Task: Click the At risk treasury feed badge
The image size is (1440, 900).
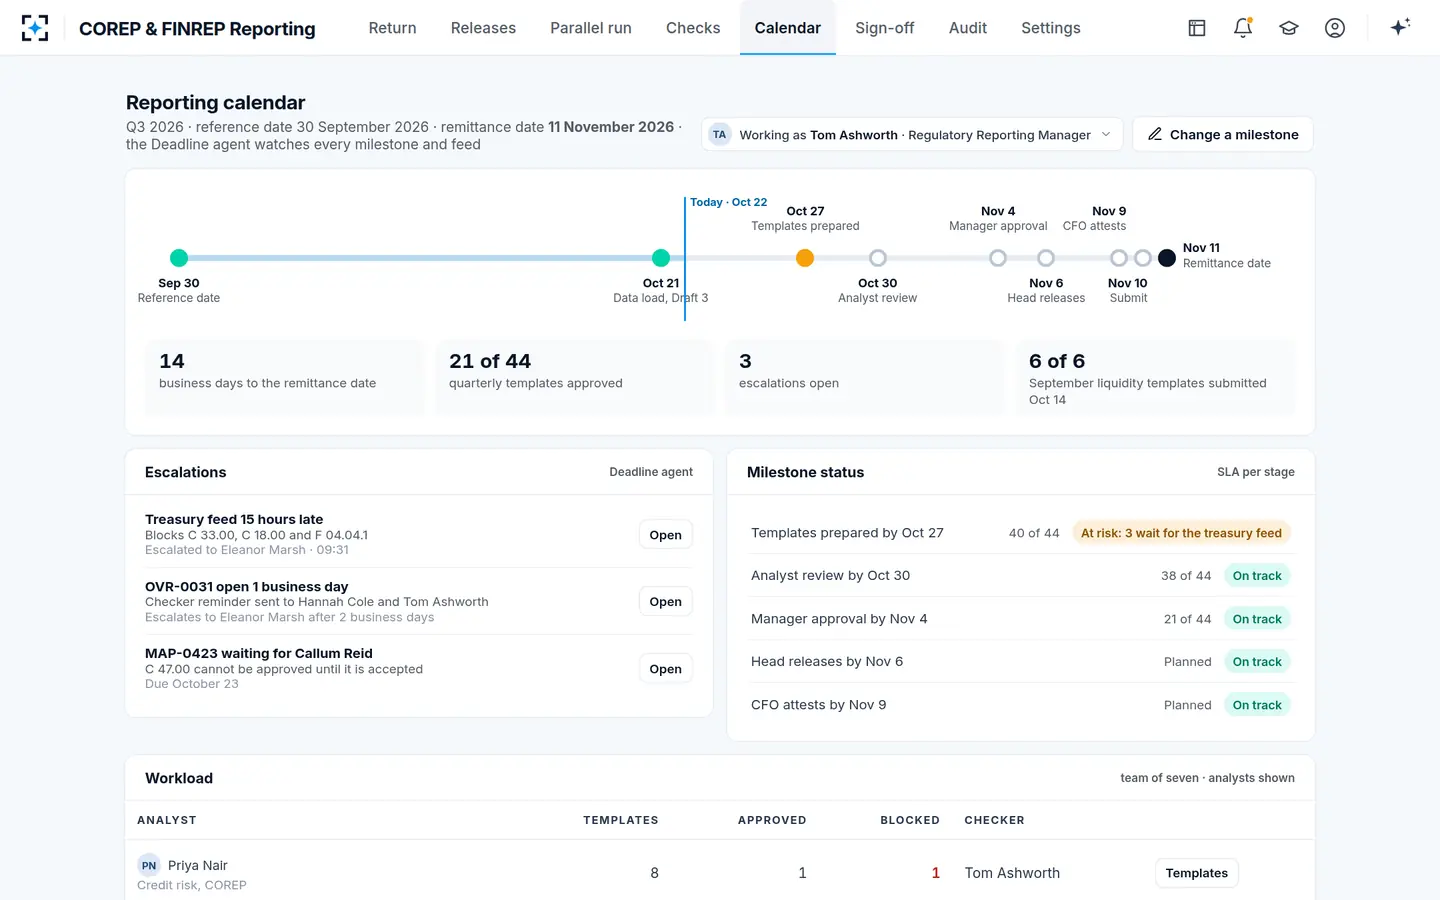Action: (x=1181, y=533)
